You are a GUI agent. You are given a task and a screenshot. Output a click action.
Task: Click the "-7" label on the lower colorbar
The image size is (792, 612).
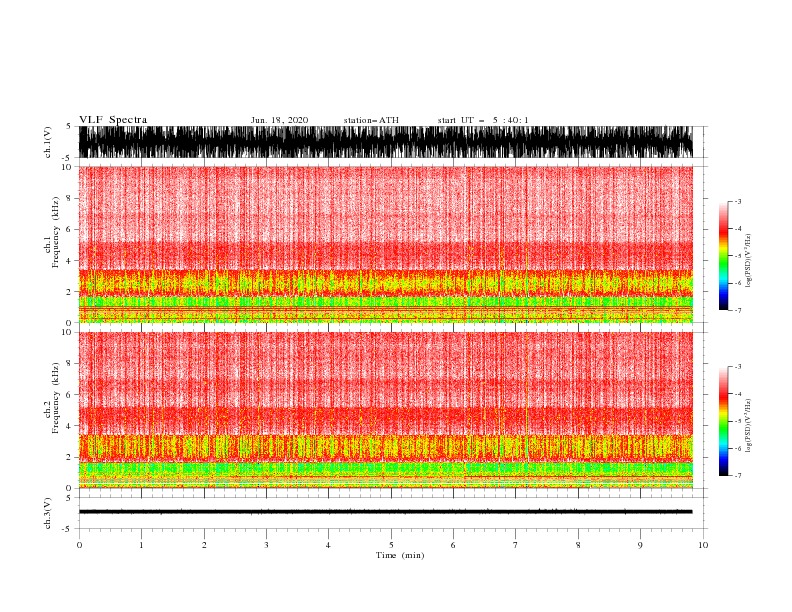click(x=737, y=476)
